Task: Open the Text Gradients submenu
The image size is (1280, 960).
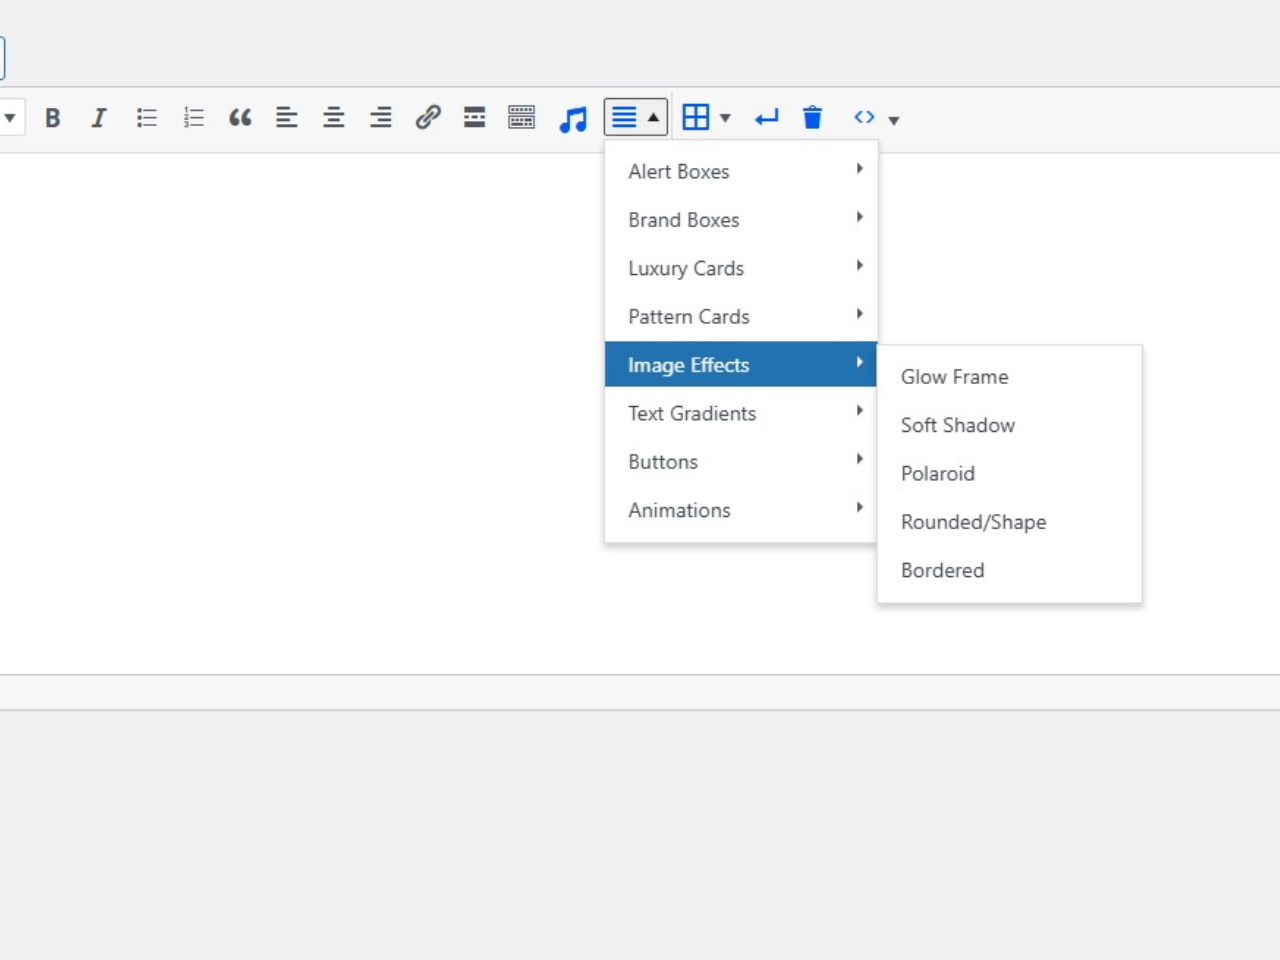Action: [x=740, y=413]
